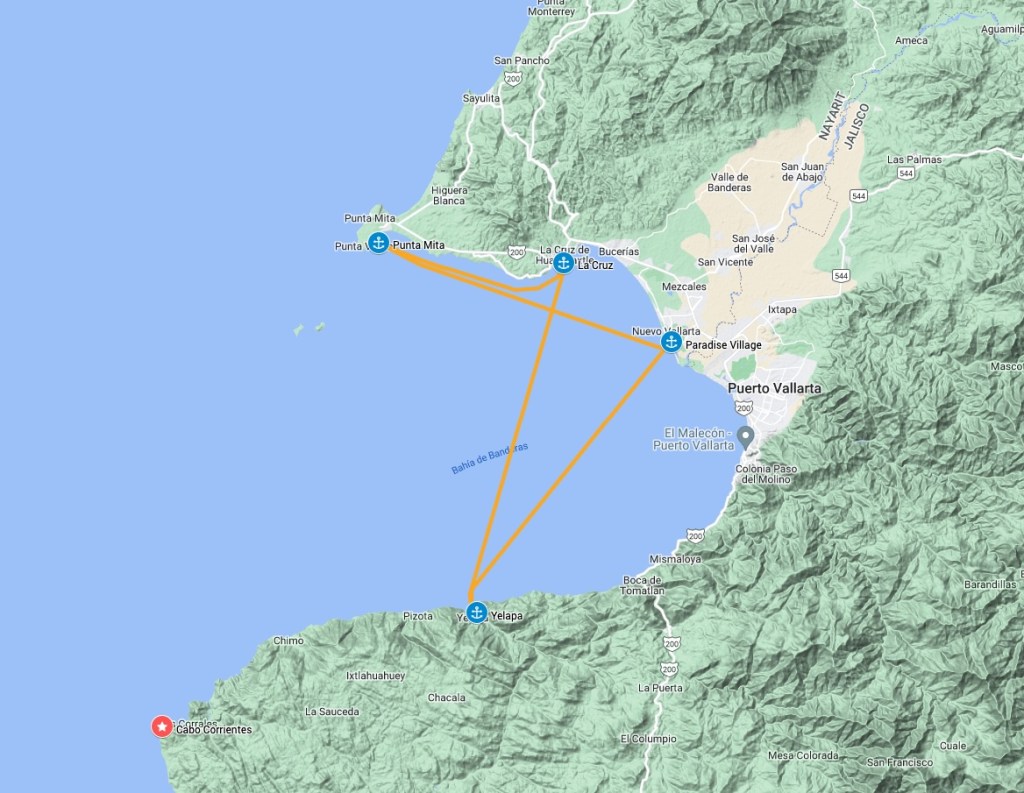This screenshot has width=1024, height=793.
Task: Click the El Columpio place label
Action: tap(648, 739)
